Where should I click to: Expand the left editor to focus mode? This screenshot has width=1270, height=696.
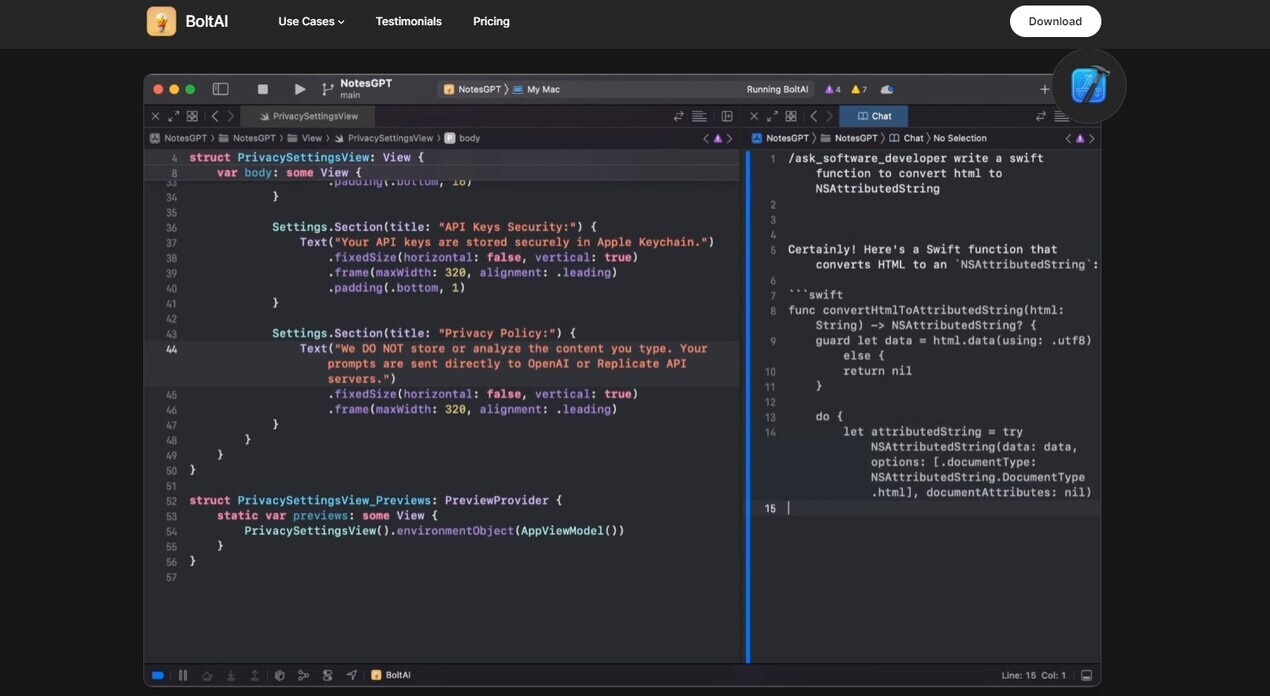point(173,116)
